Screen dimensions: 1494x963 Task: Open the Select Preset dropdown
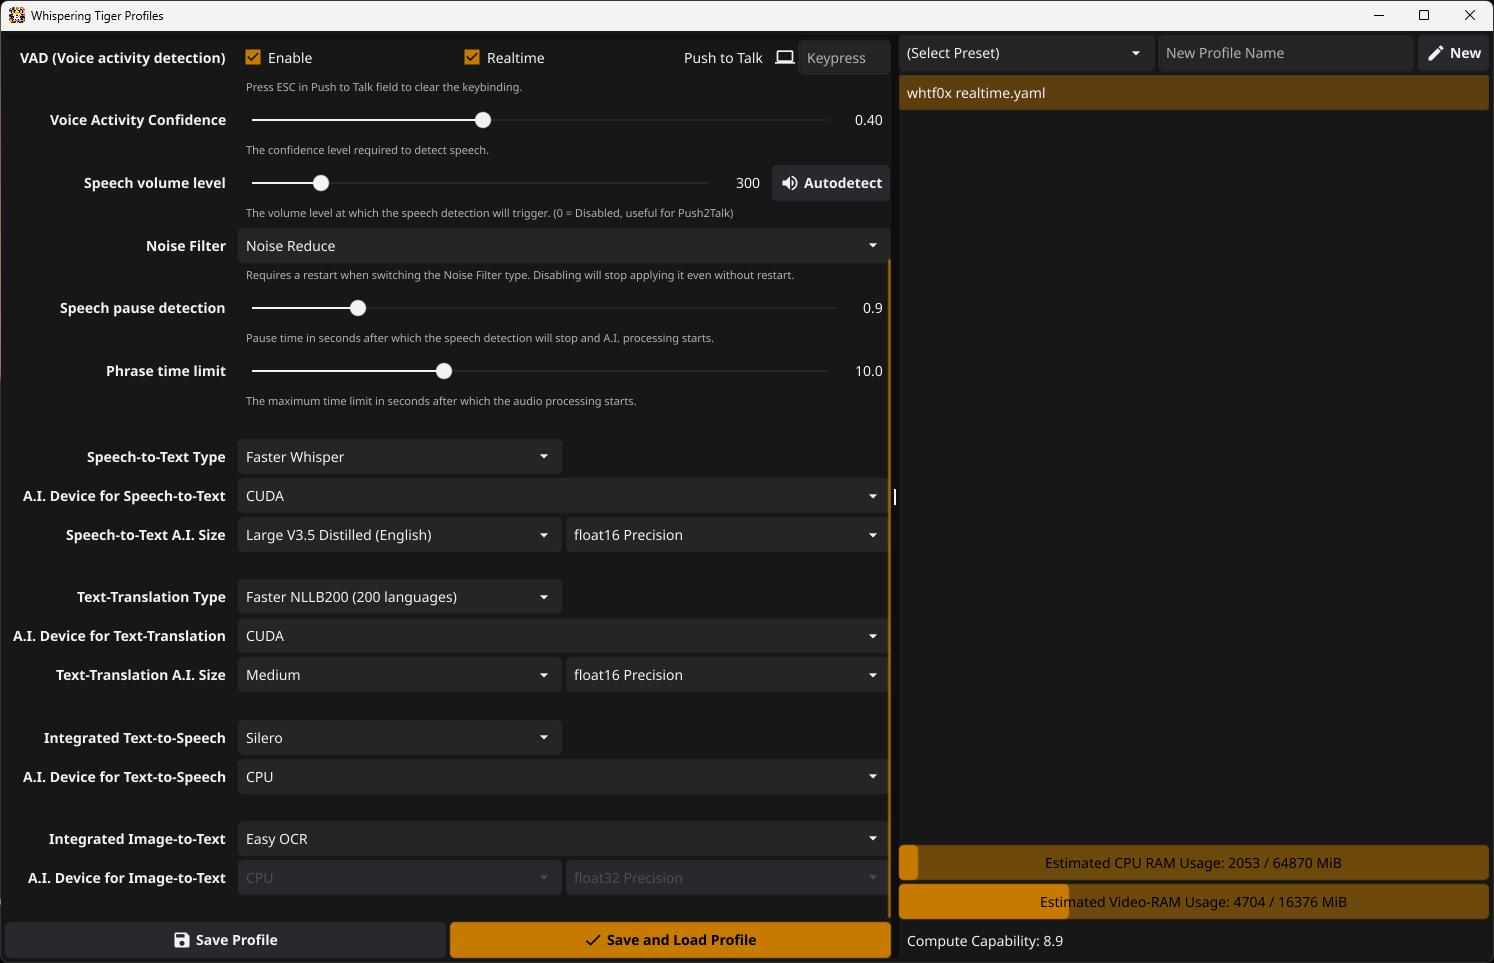1023,53
